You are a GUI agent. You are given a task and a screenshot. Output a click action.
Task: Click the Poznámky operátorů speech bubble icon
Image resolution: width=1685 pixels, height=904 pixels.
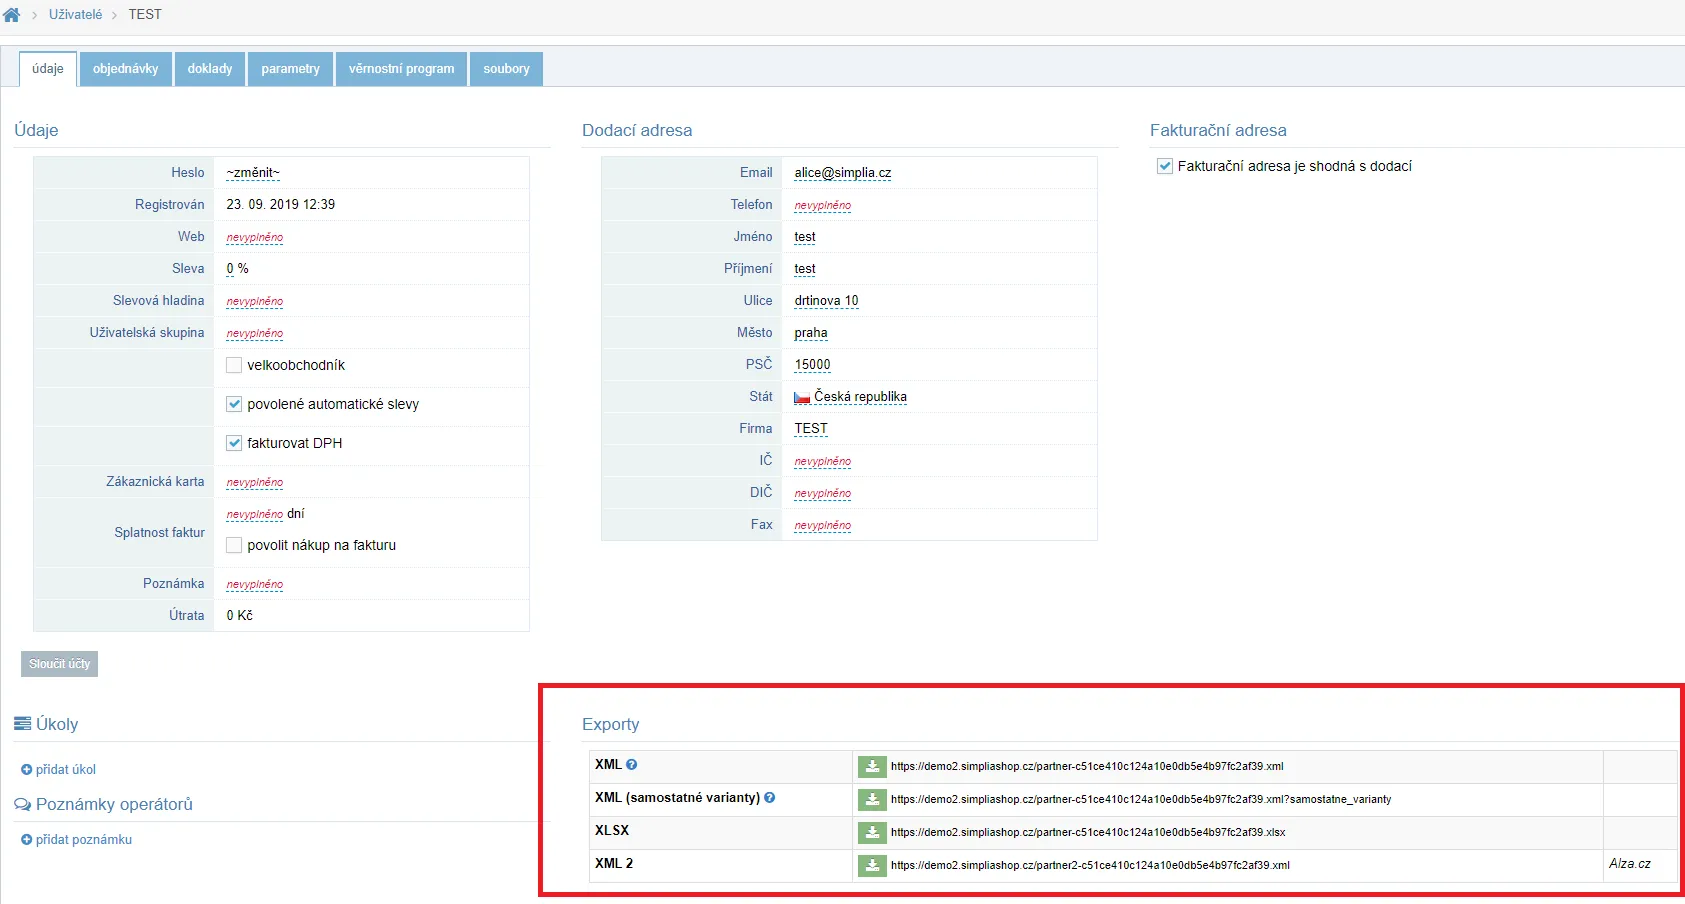click(22, 804)
